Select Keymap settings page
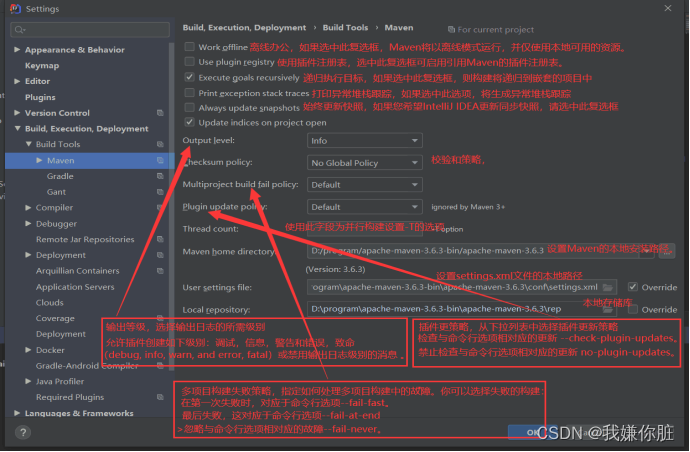 click(x=42, y=66)
